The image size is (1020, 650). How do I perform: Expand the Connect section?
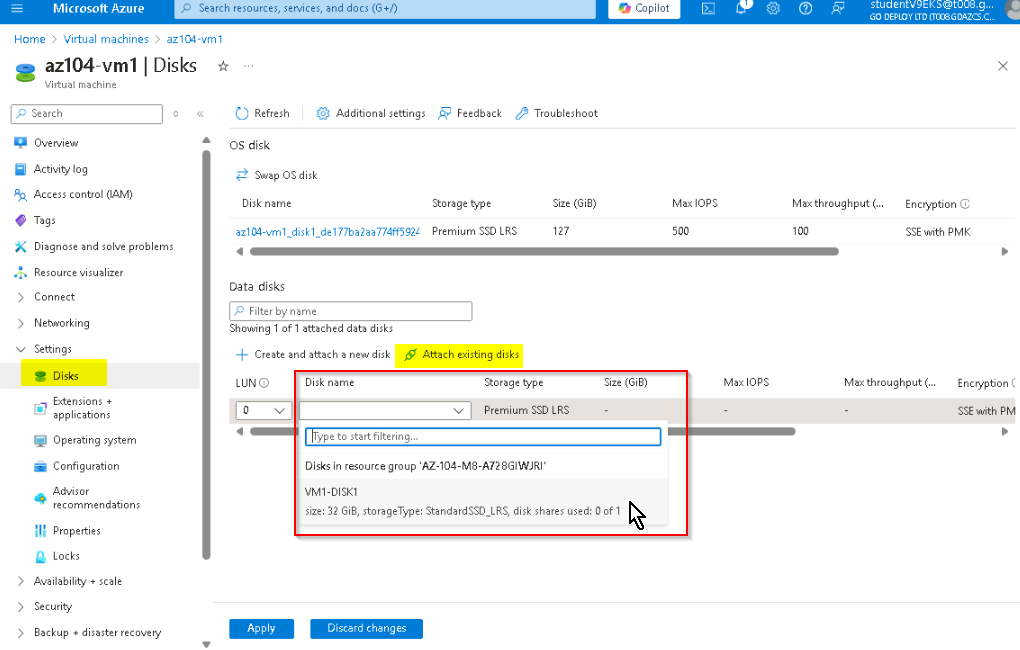point(54,297)
